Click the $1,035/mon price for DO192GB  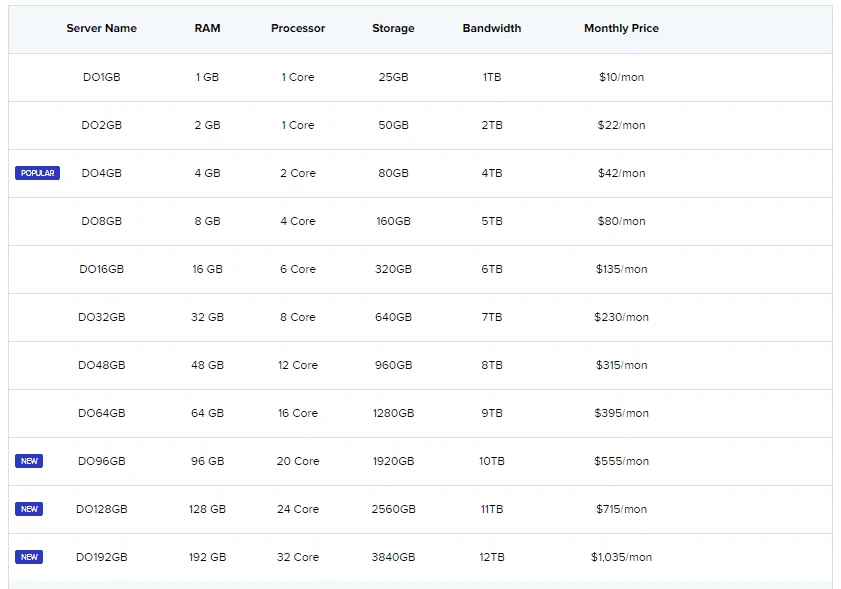coord(621,557)
